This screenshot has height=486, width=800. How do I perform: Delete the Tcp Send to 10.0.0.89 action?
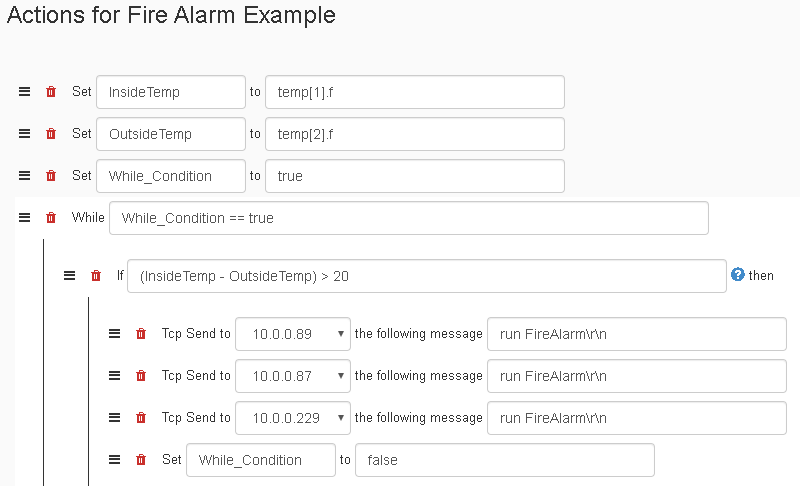click(x=141, y=334)
